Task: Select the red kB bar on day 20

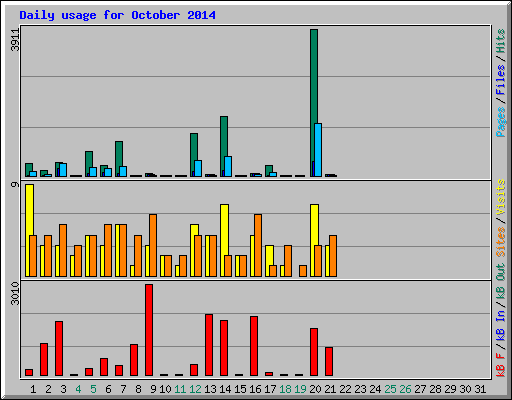Action: tap(314, 352)
